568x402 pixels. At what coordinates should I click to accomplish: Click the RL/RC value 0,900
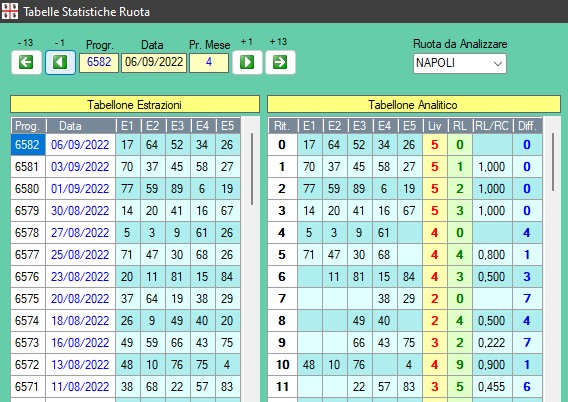click(492, 364)
